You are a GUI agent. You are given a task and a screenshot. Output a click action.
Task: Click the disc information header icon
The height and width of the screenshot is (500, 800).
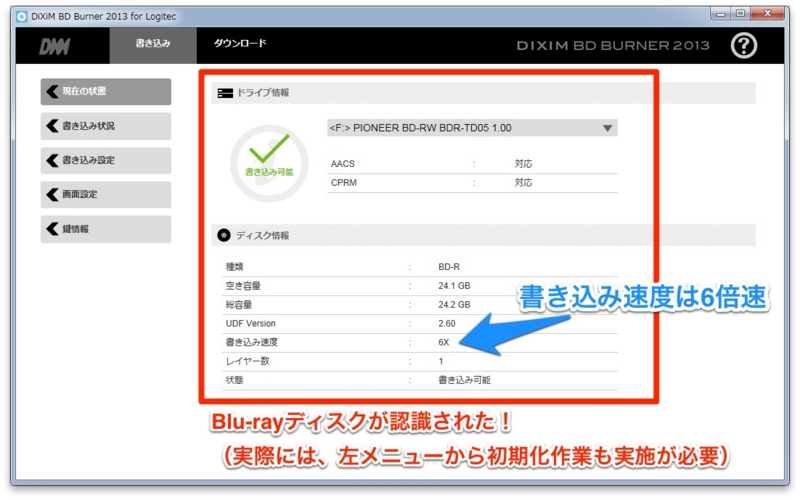pos(223,235)
